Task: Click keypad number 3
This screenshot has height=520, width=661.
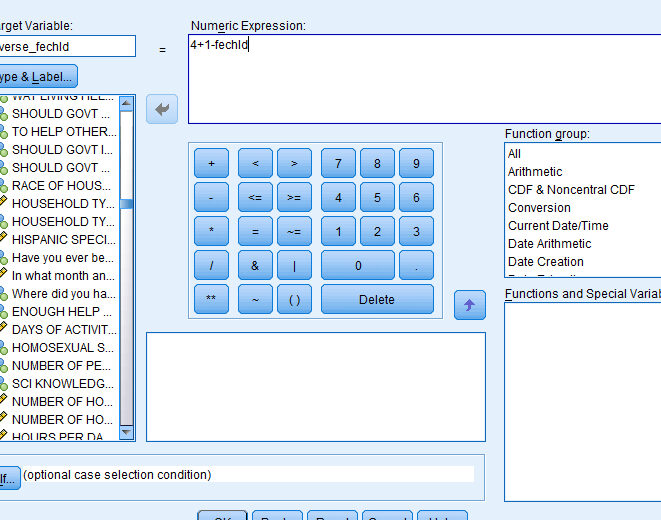Action: coord(416,231)
